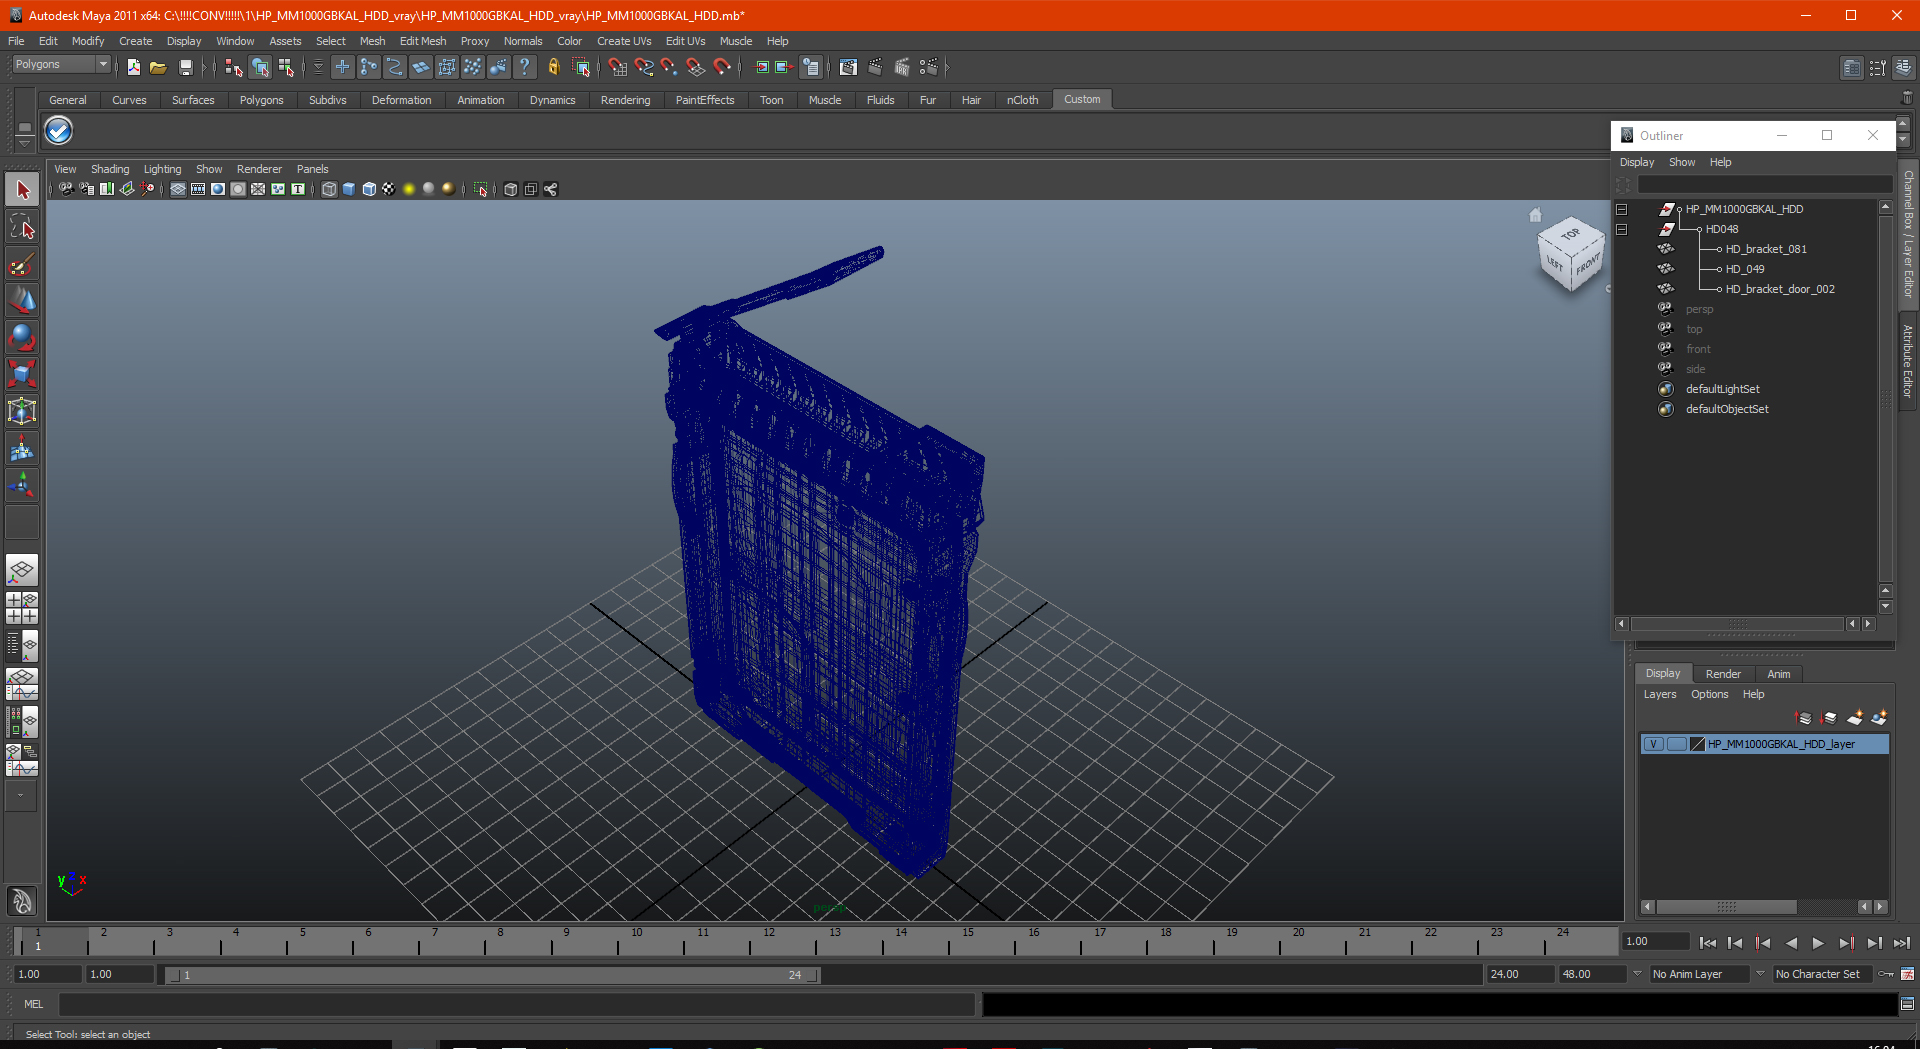Select the arrow Select tool
Screen dimensions: 1920x1049
click(22, 190)
